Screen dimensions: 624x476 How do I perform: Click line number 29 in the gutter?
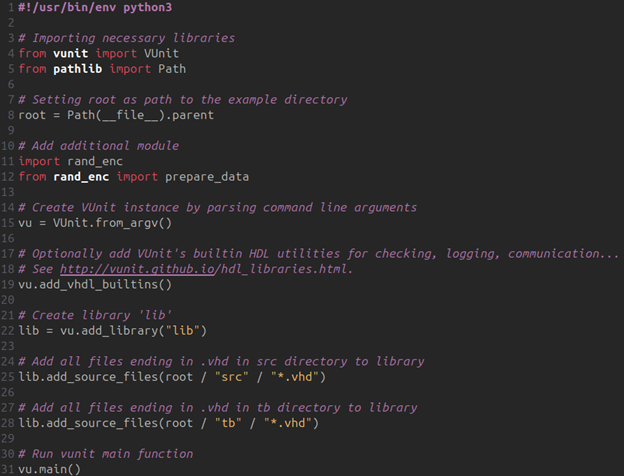pyautogui.click(x=8, y=439)
